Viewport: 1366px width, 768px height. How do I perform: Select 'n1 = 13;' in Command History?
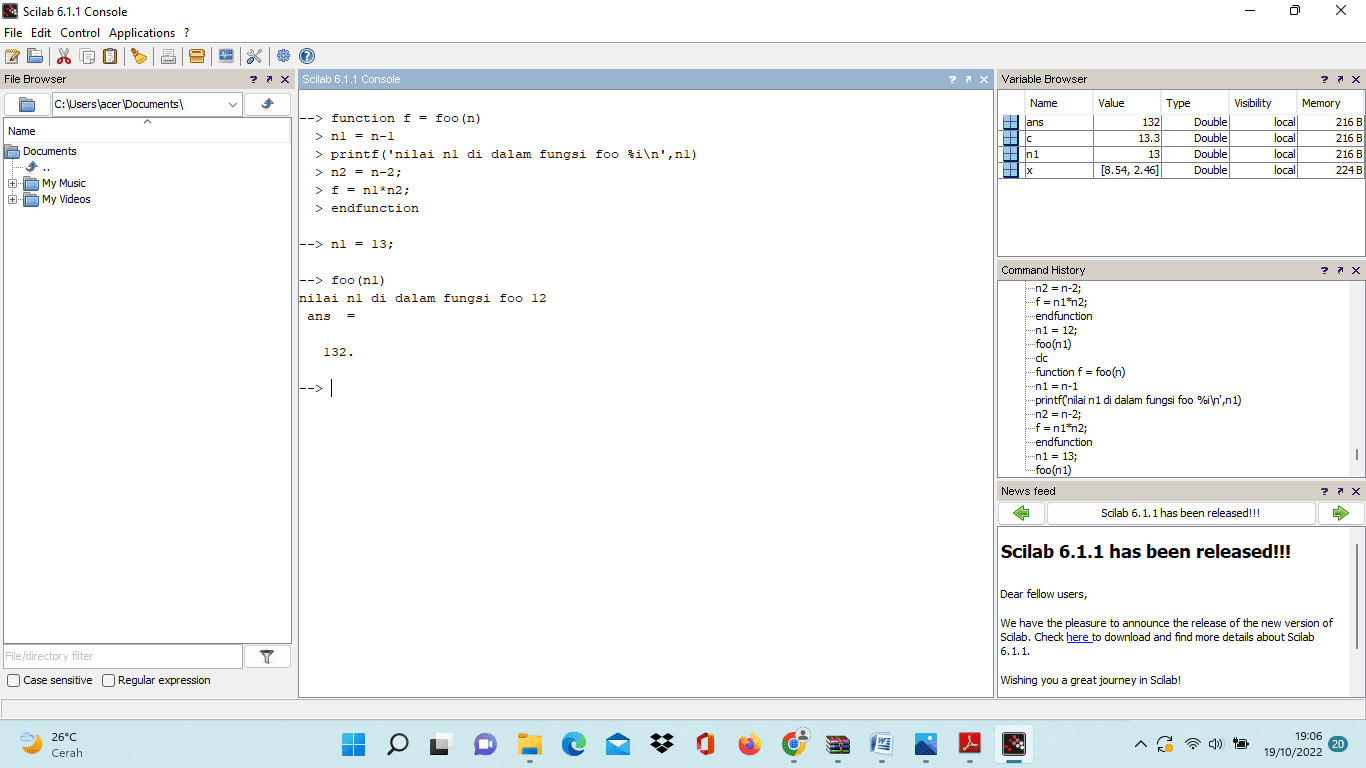click(x=1056, y=456)
